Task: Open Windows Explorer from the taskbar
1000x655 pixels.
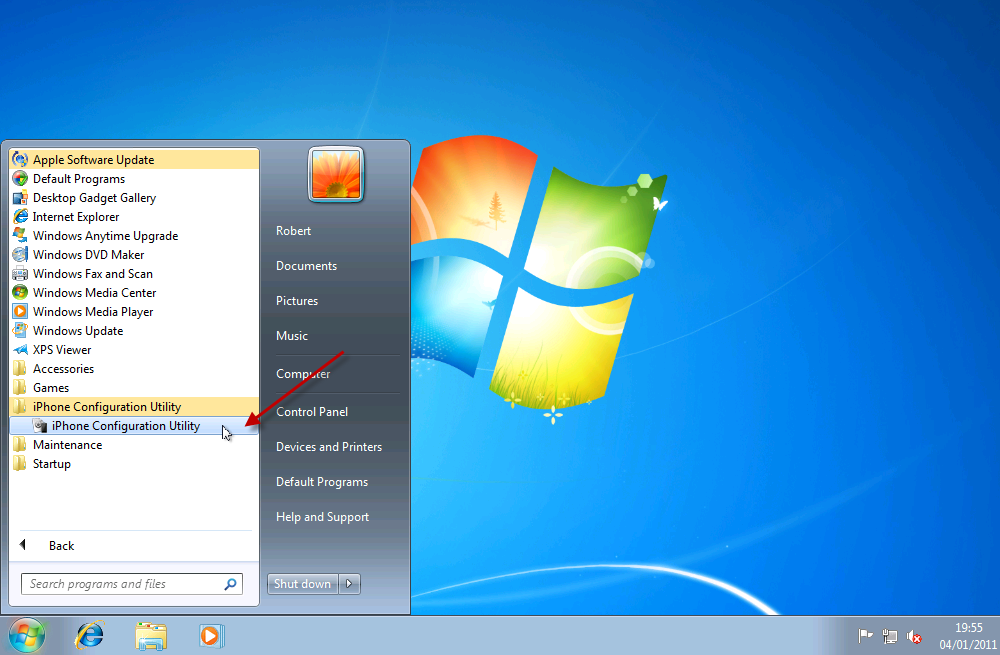Action: click(151, 635)
